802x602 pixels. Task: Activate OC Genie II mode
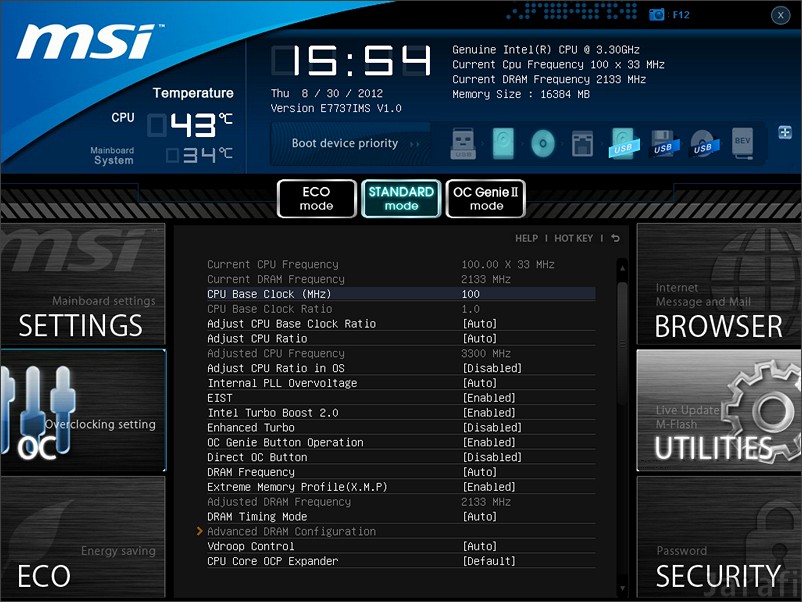coord(486,198)
